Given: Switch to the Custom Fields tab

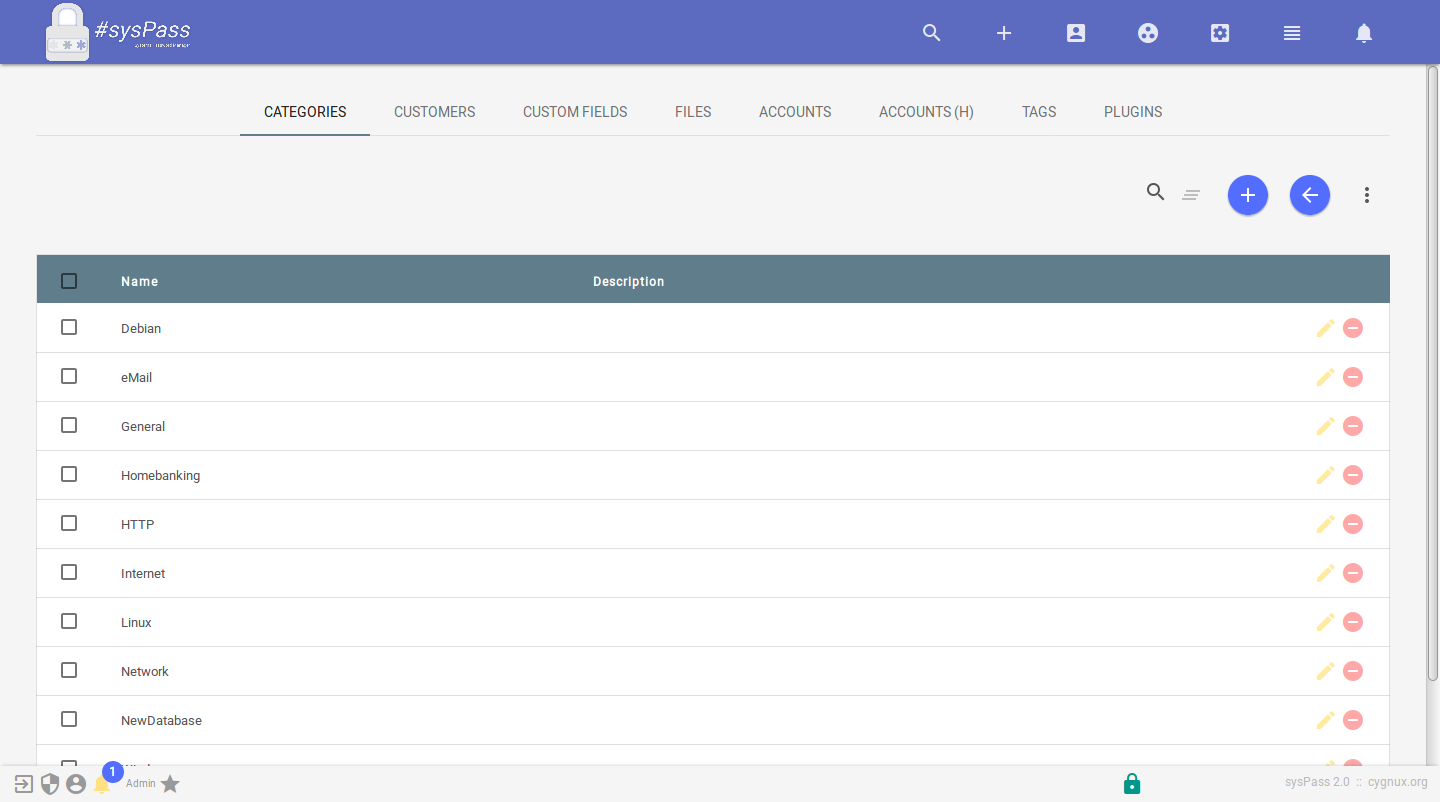Looking at the screenshot, I should point(575,112).
